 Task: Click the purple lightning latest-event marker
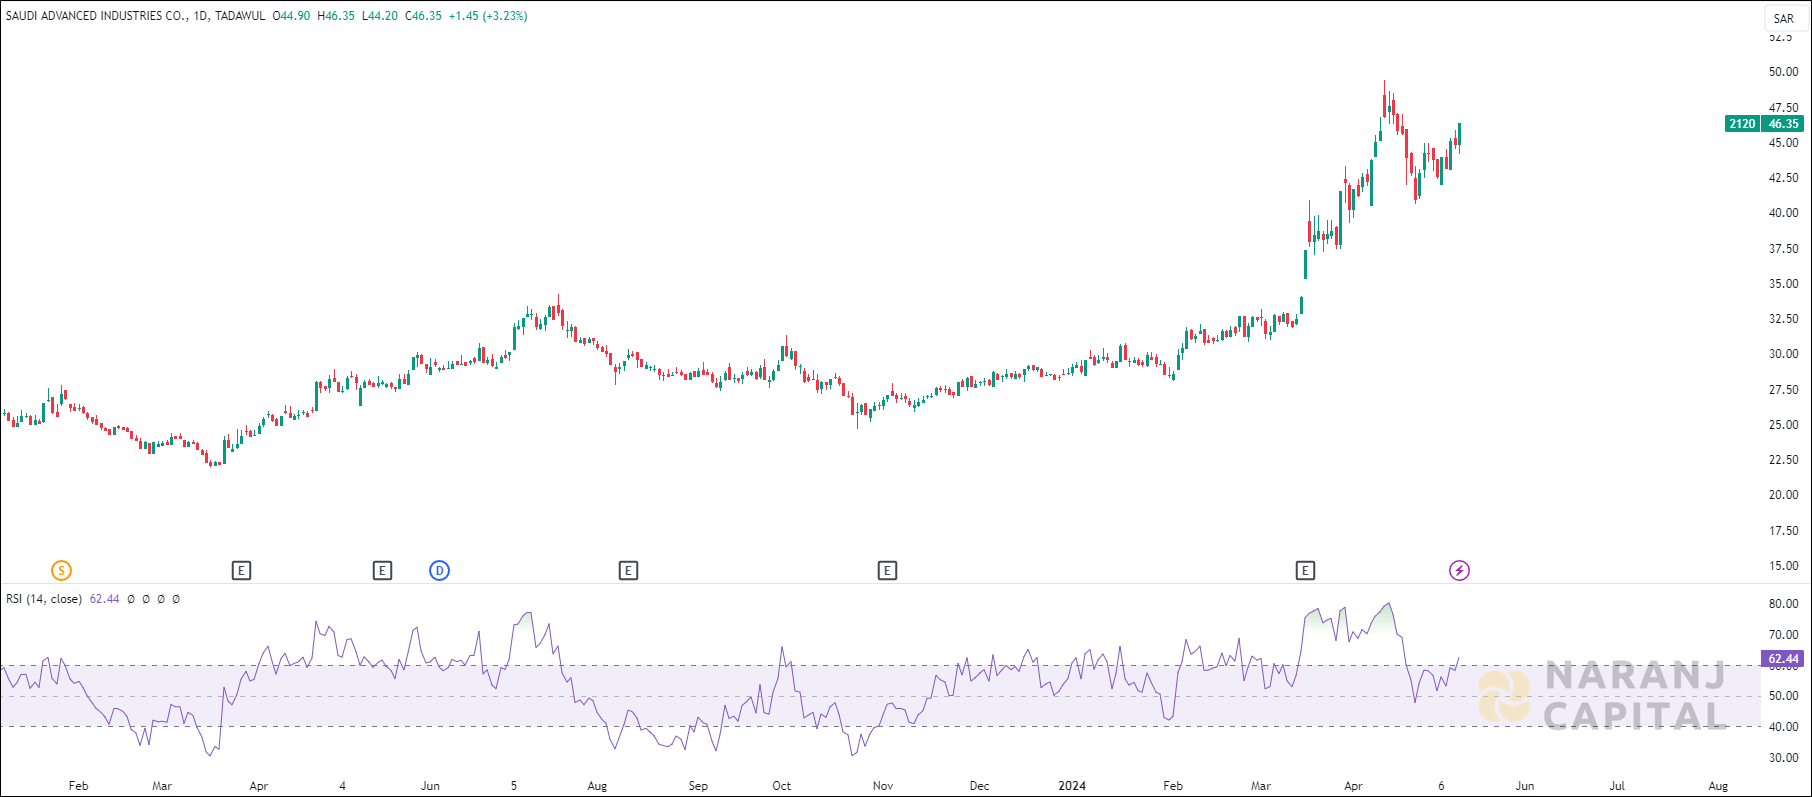[1460, 571]
